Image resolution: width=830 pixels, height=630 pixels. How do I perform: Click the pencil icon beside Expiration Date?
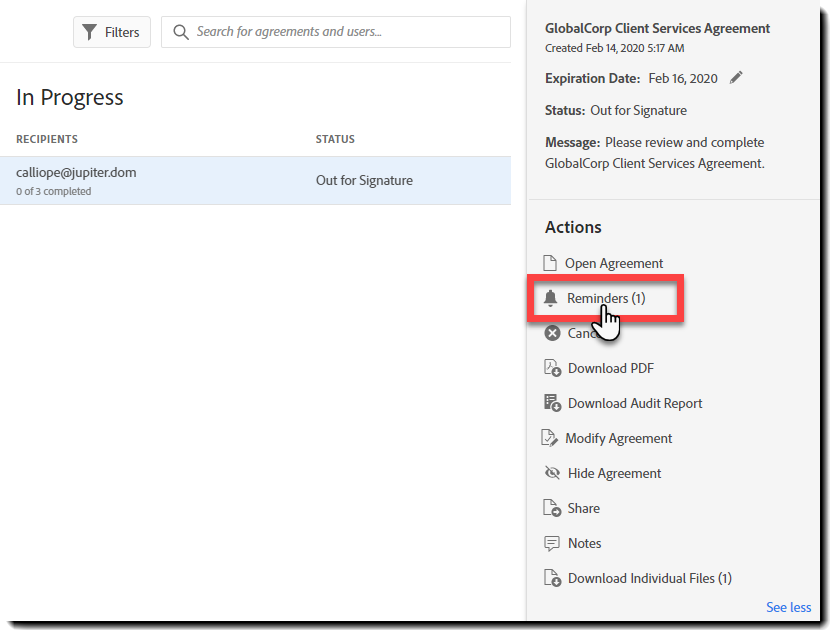[737, 78]
